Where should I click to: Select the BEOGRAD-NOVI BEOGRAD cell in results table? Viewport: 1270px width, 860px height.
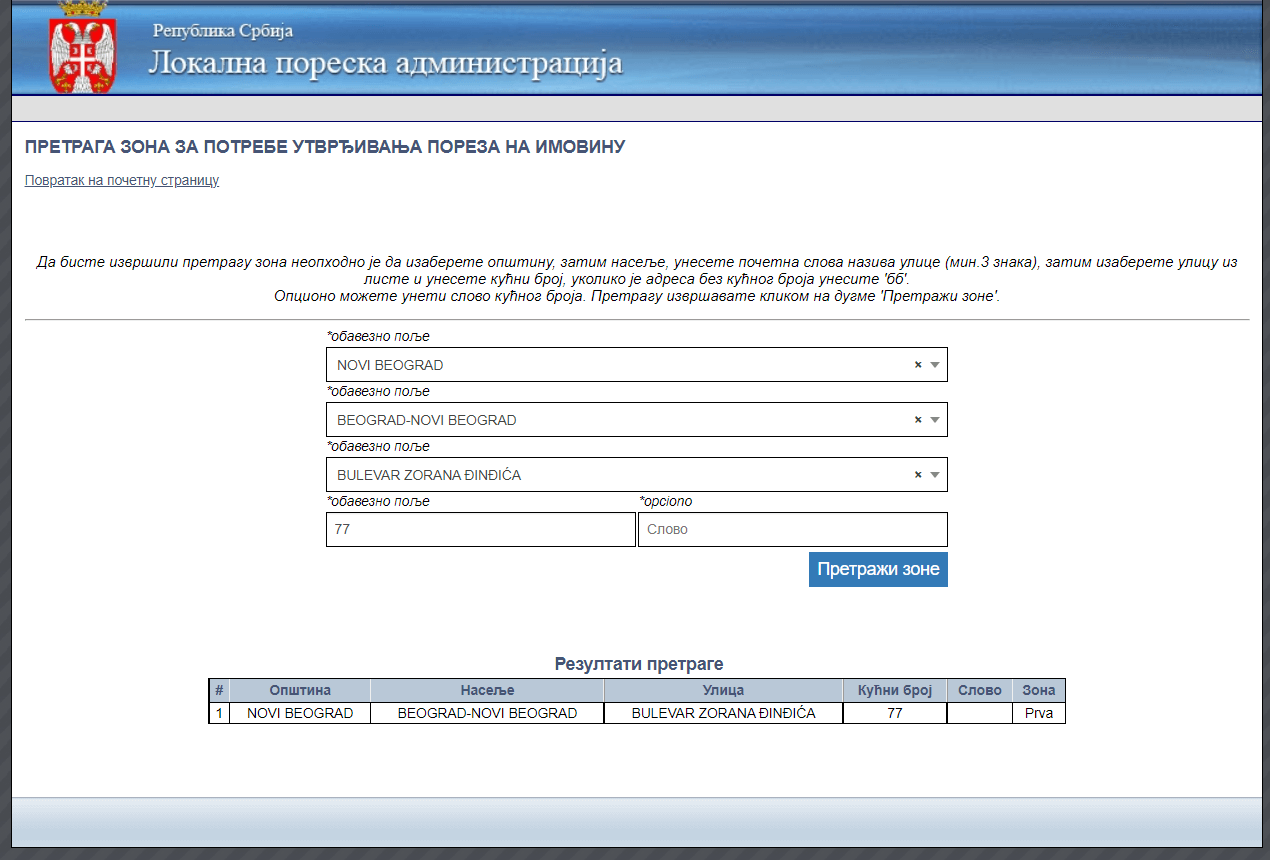point(487,713)
